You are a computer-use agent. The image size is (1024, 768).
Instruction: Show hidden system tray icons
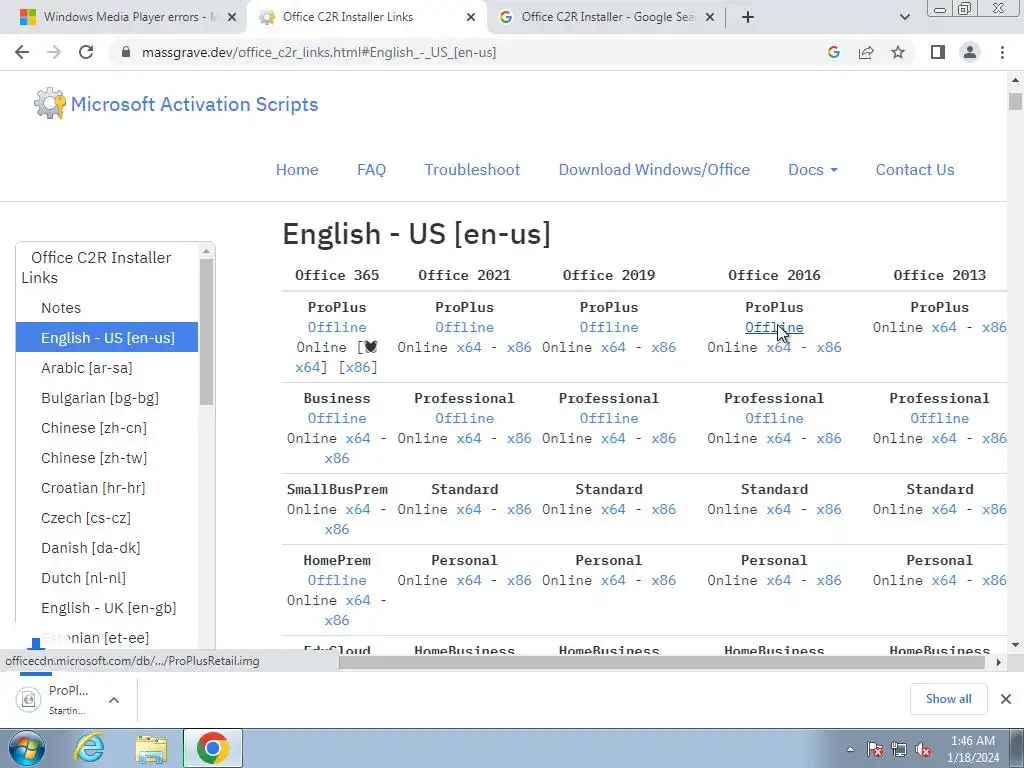click(850, 750)
